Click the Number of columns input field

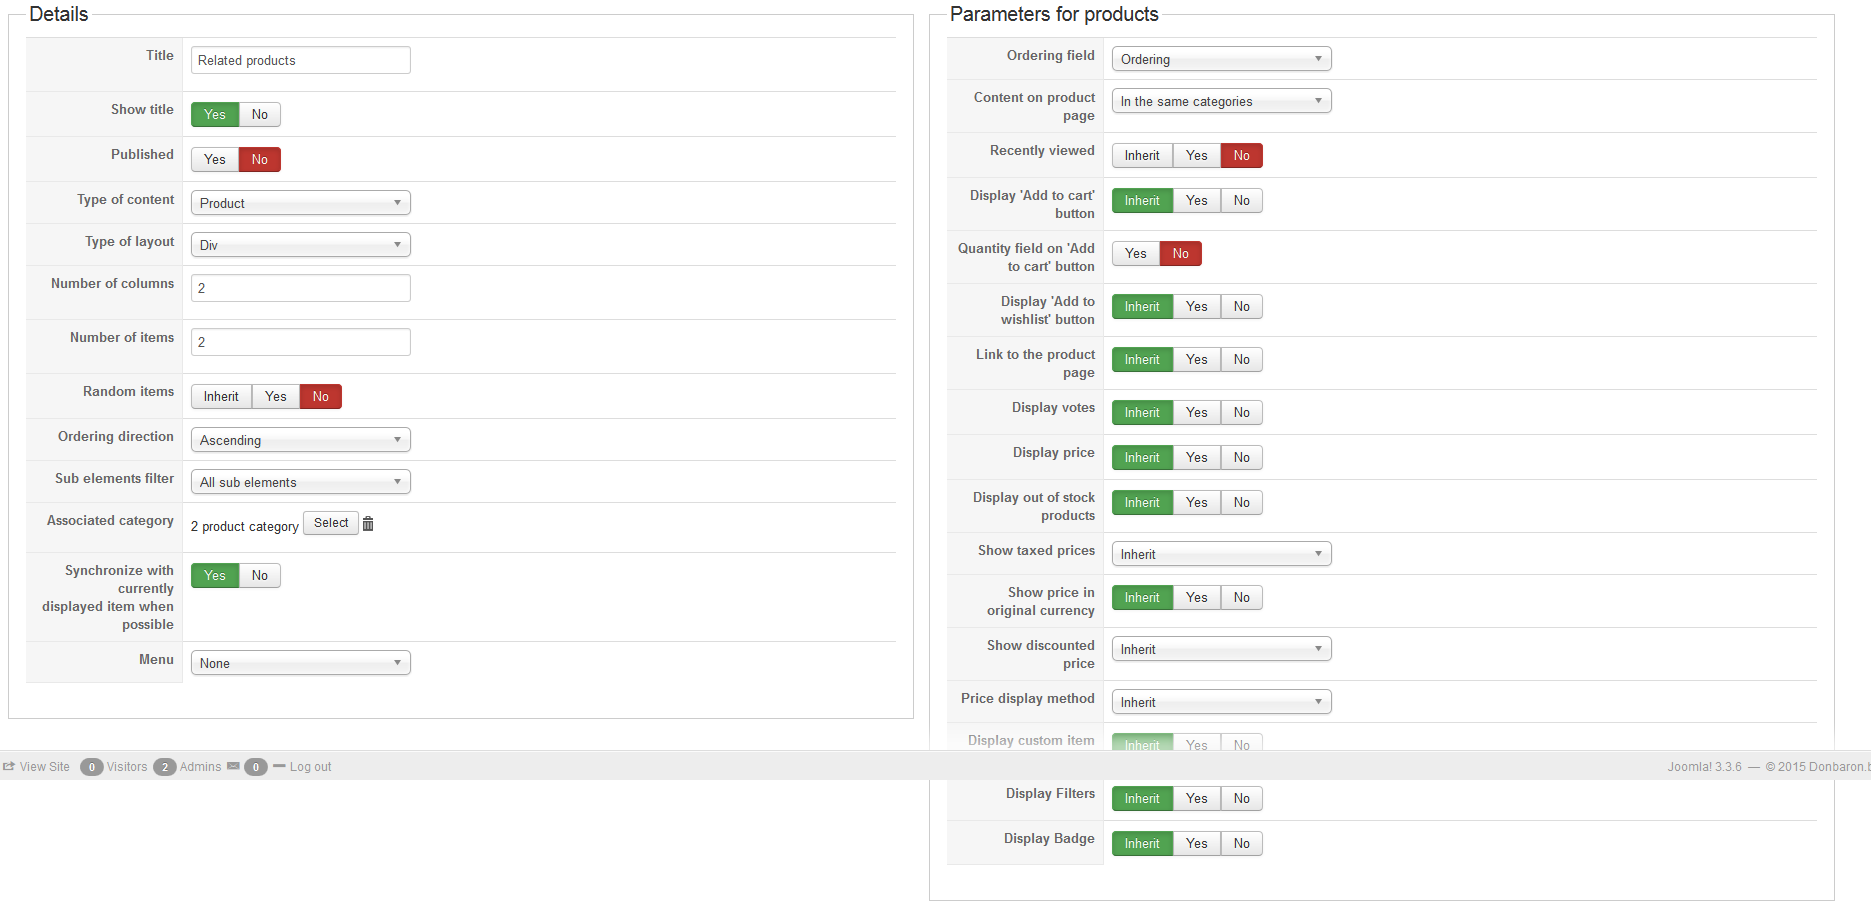click(x=300, y=288)
